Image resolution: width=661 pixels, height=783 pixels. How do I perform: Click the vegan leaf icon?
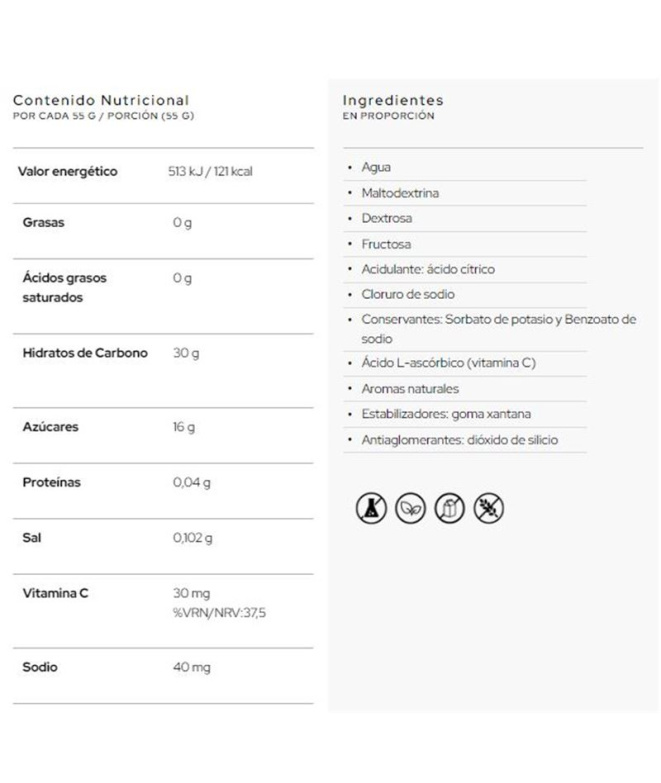[410, 508]
